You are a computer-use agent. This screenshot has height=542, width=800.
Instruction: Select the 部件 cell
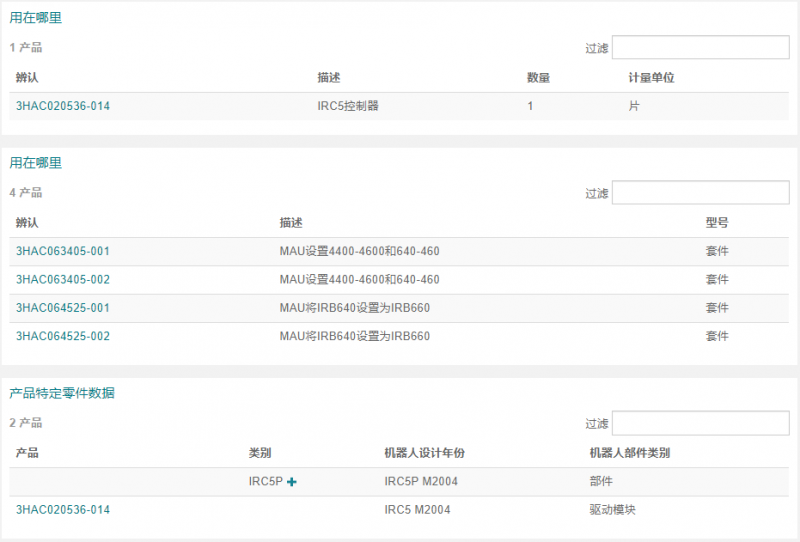[x=601, y=481]
